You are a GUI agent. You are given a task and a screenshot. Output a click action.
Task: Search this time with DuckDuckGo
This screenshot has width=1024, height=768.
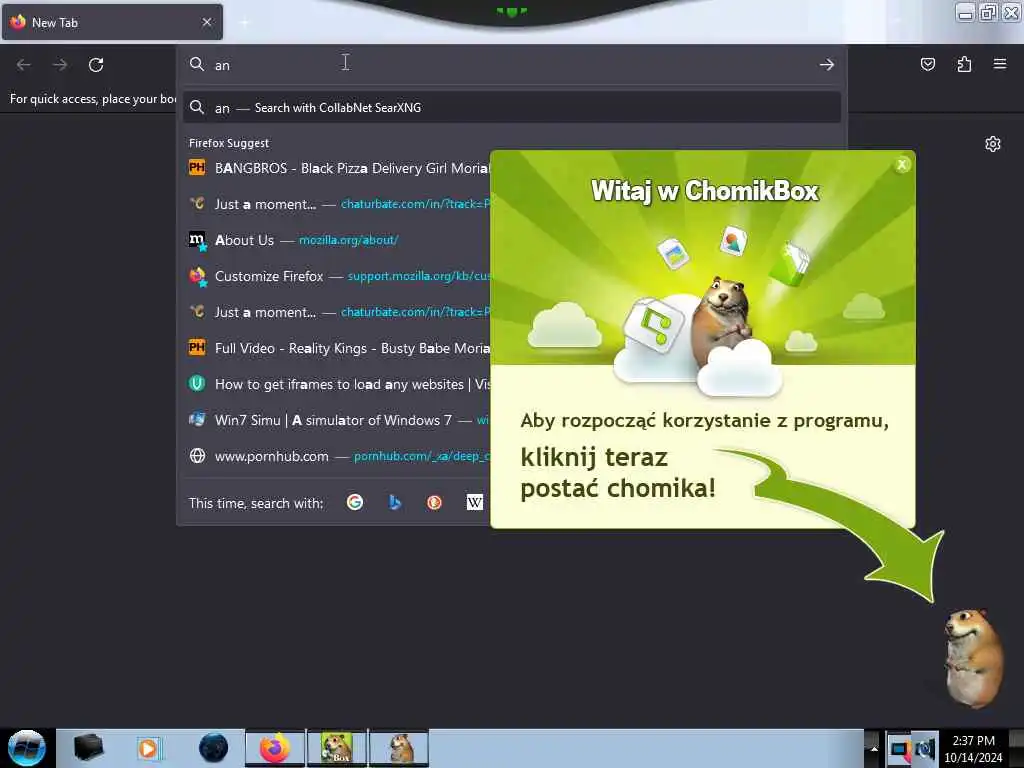[434, 502]
